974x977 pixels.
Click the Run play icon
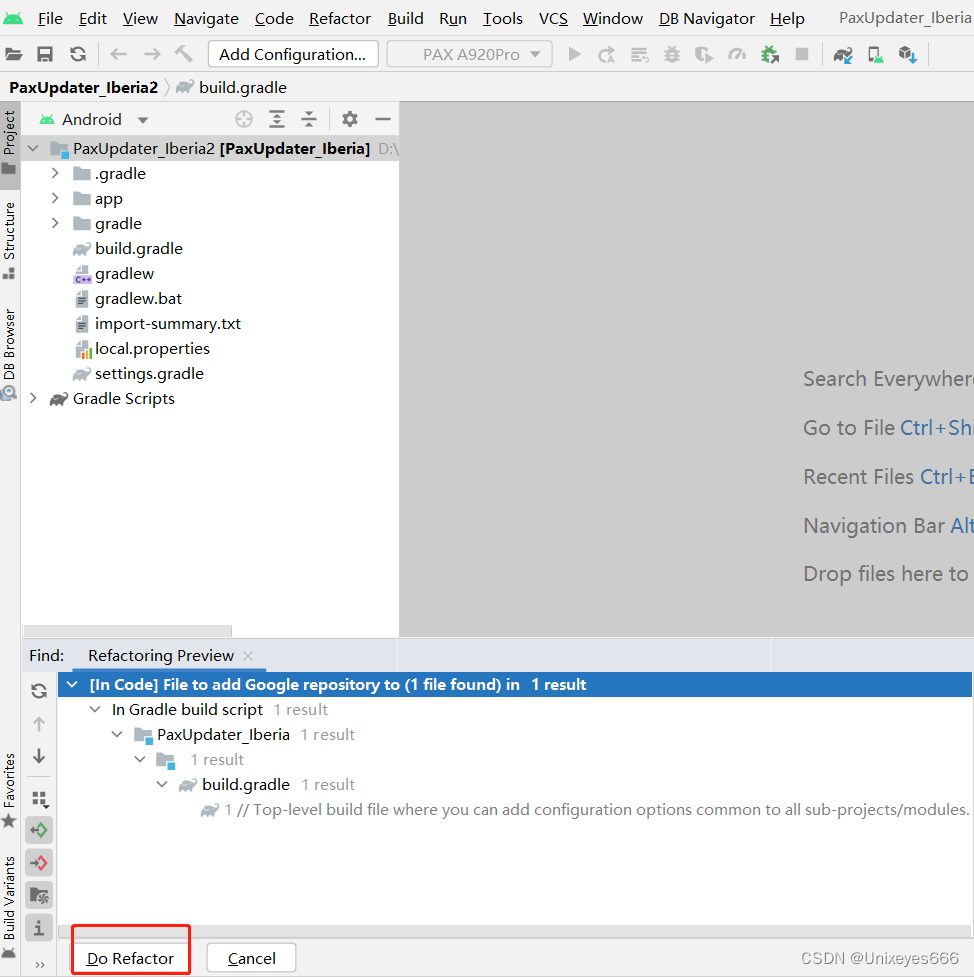tap(575, 55)
